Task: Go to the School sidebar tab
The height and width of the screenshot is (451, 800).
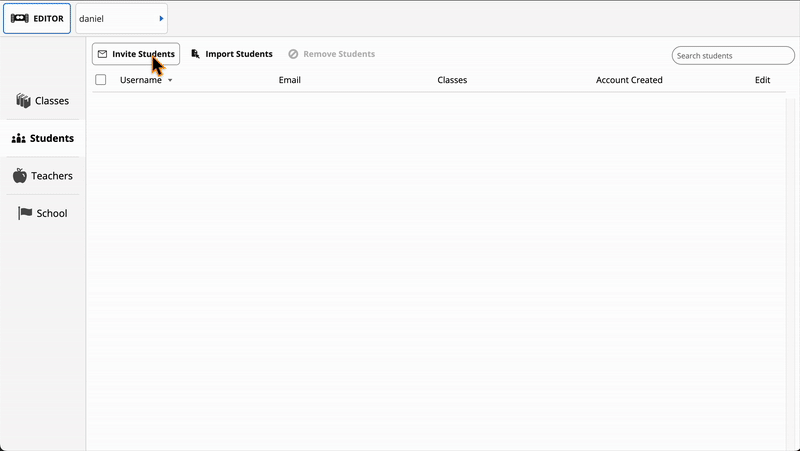Action: 51,213
